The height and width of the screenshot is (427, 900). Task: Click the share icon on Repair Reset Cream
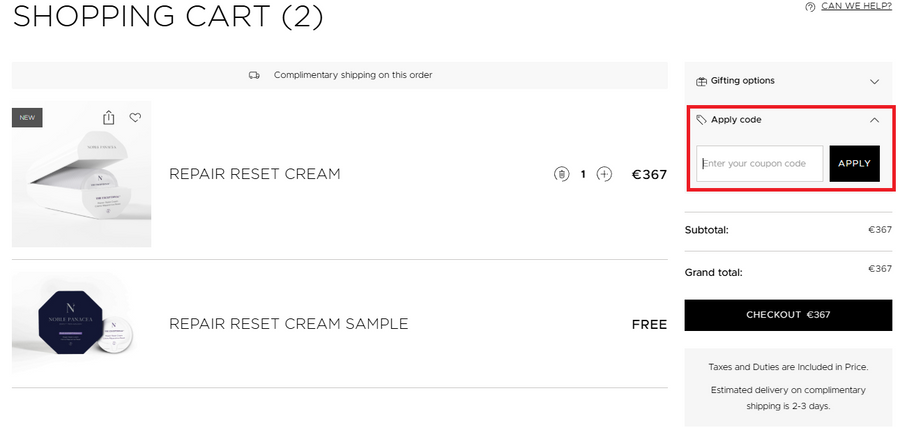[109, 118]
